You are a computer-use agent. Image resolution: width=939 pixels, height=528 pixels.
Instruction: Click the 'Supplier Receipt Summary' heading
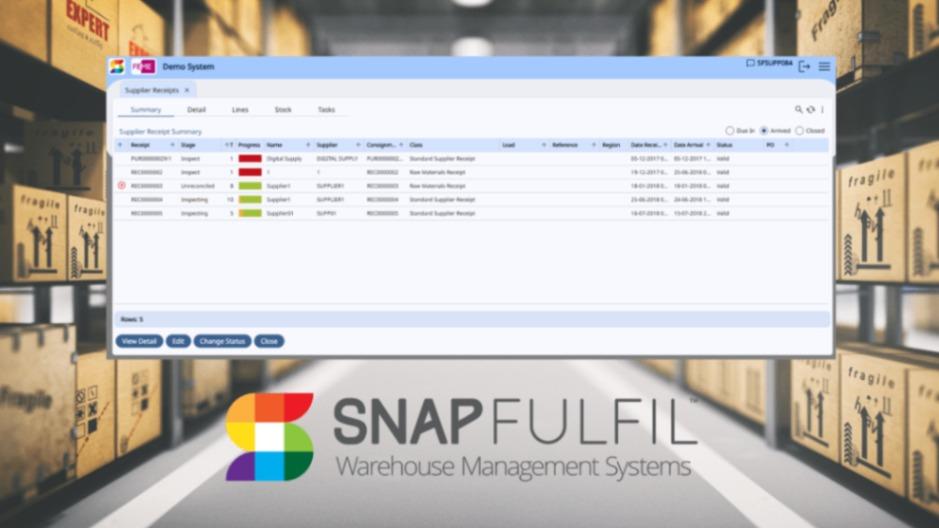click(x=160, y=132)
